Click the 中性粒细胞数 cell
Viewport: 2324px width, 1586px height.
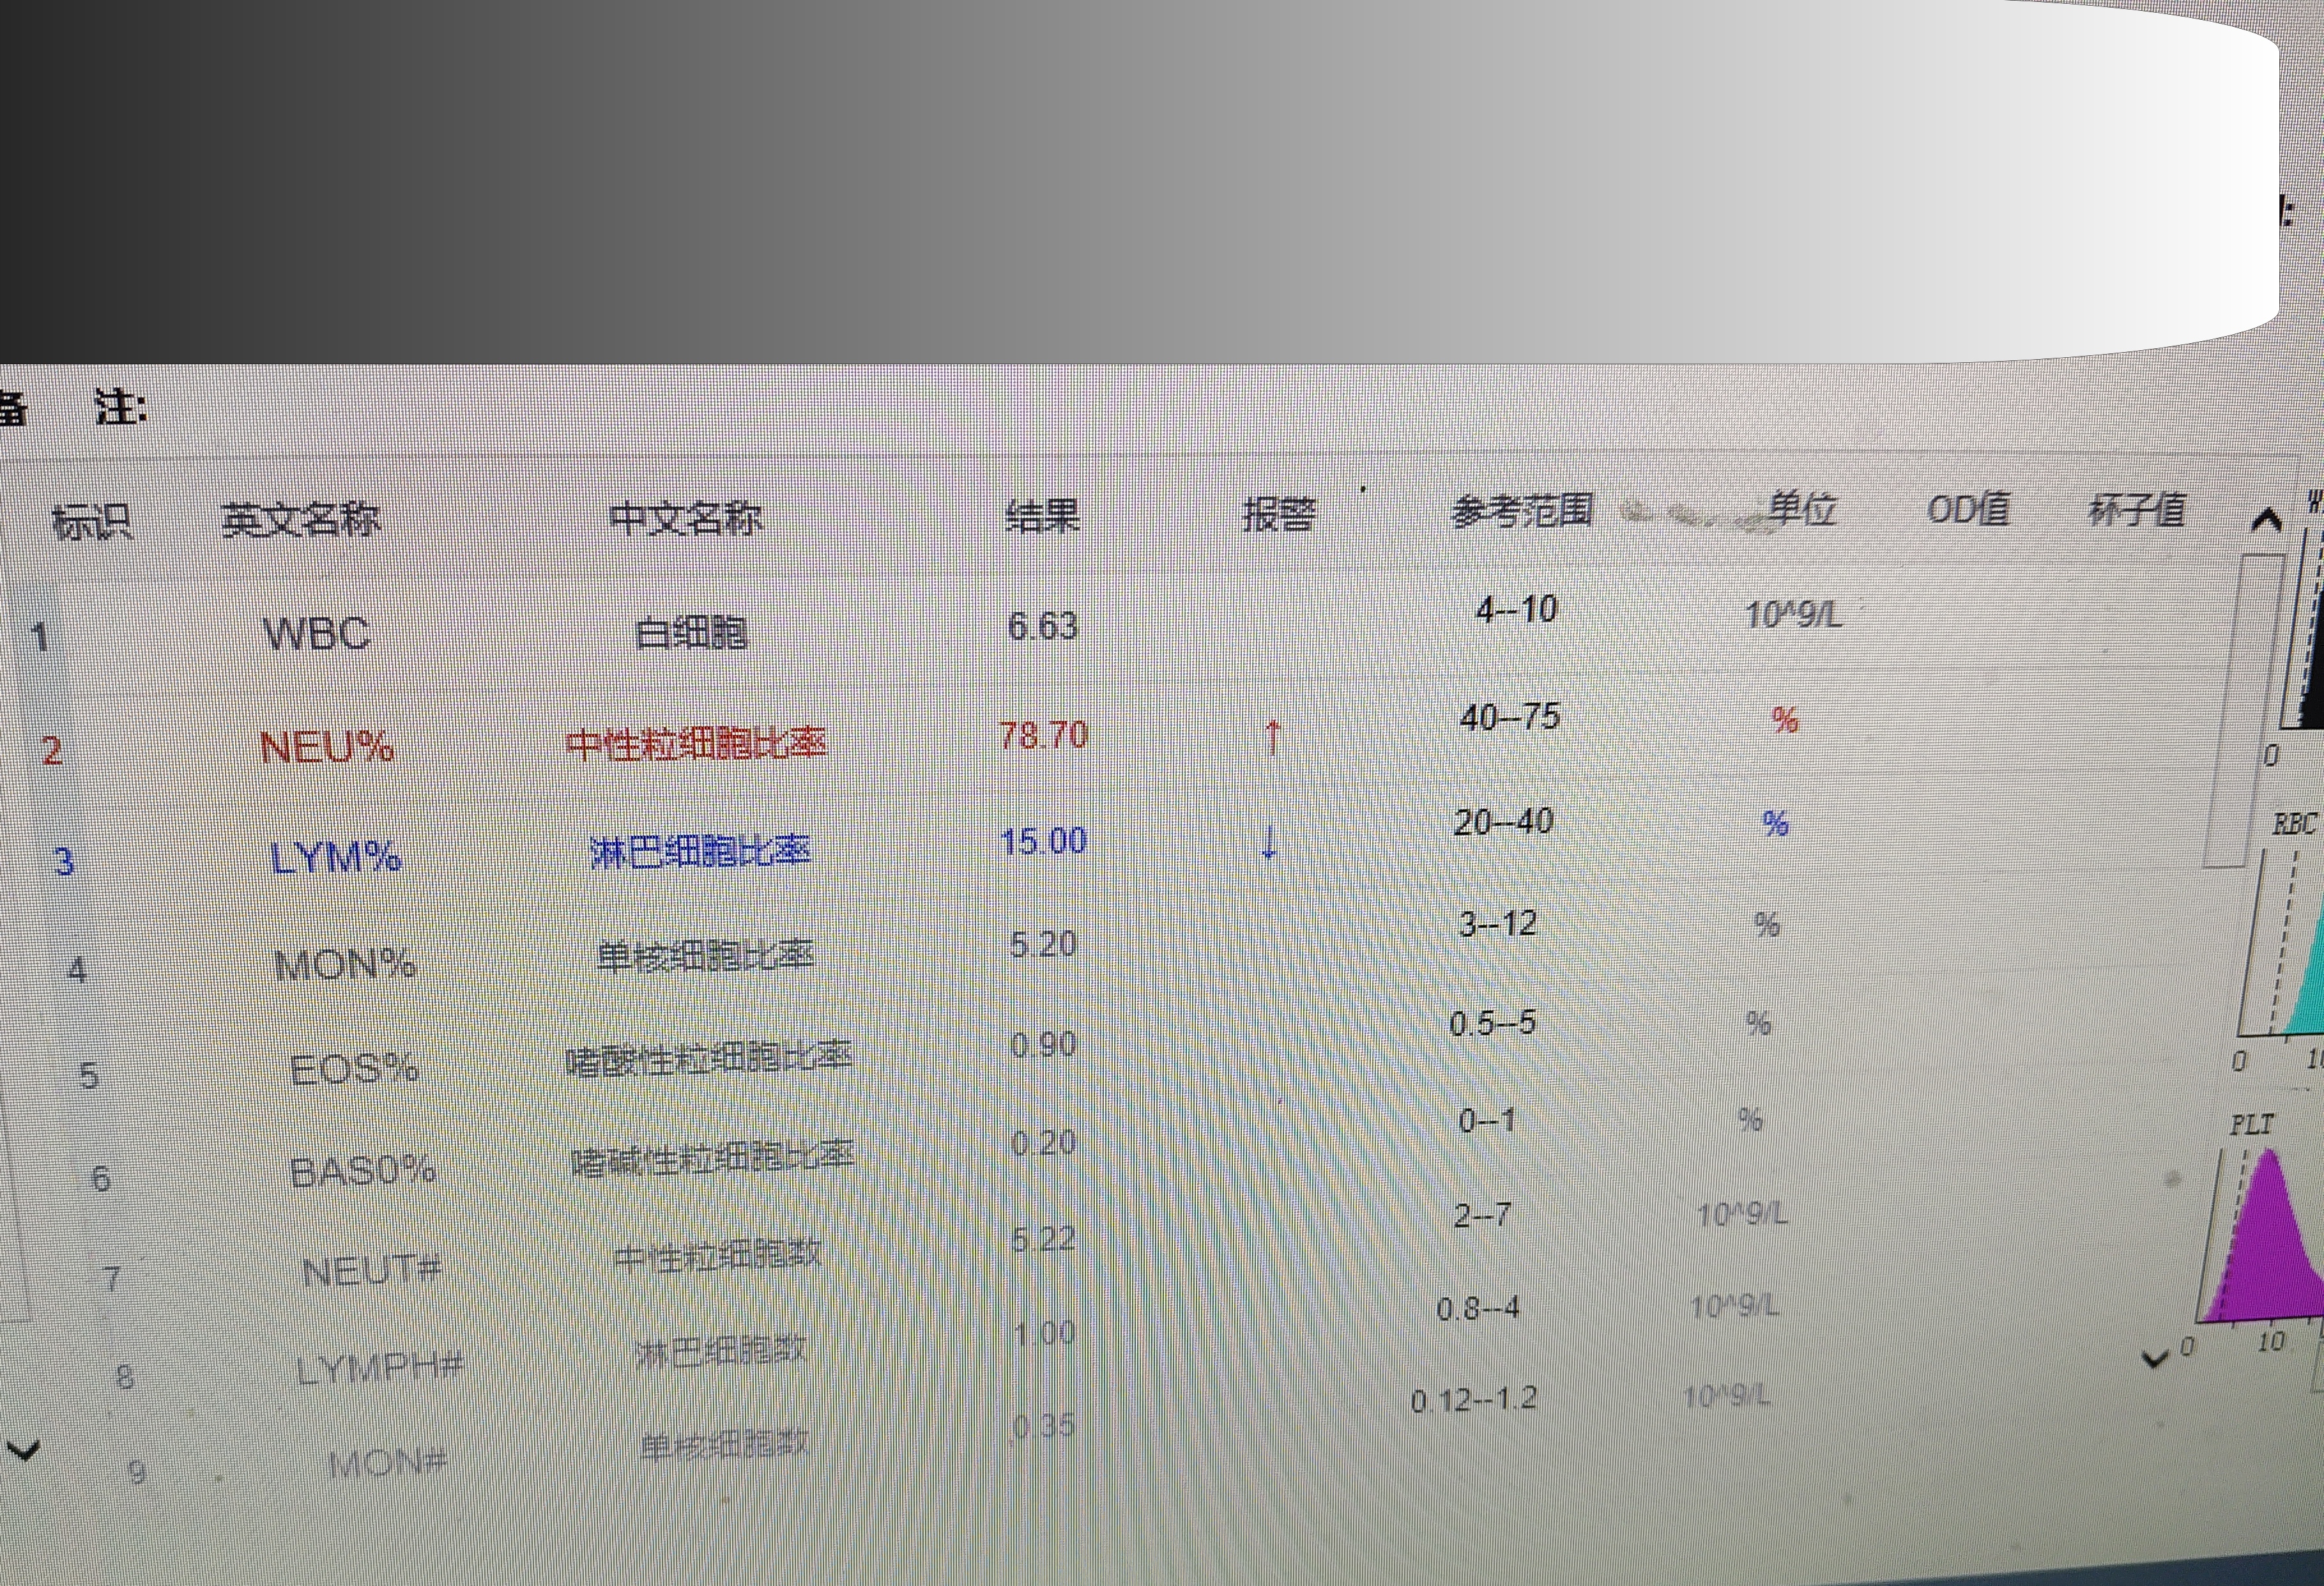pyautogui.click(x=717, y=1255)
